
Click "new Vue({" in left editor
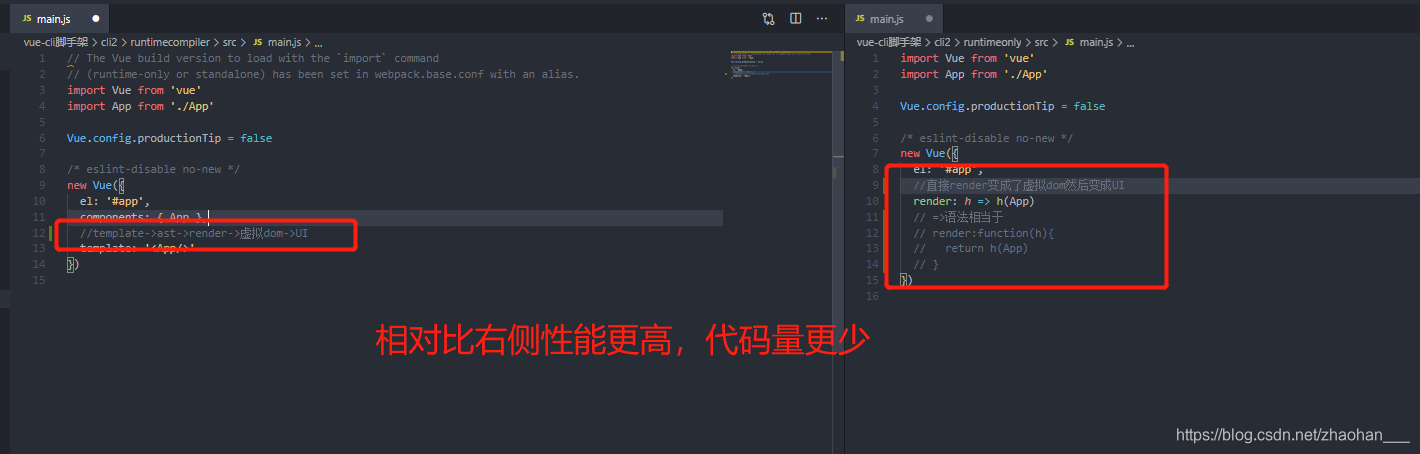click(96, 185)
